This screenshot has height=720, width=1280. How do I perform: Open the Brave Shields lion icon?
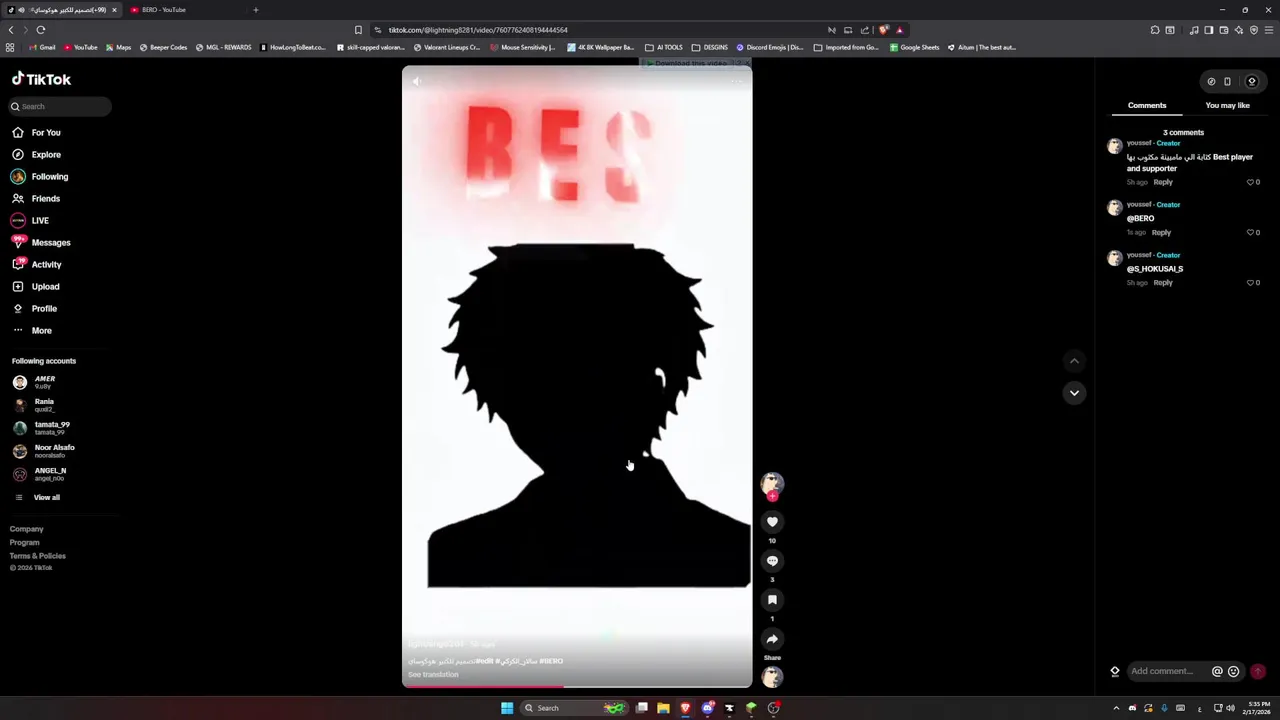click(883, 30)
